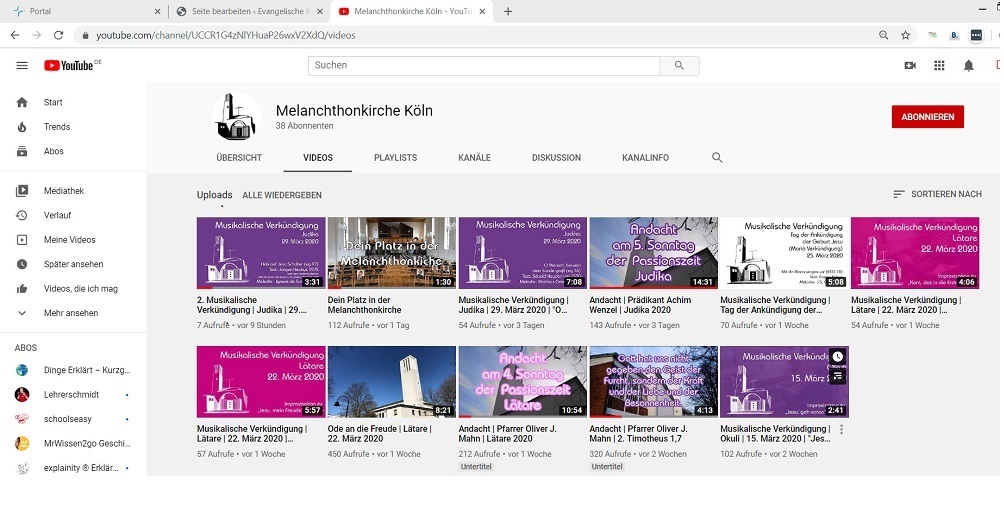Close the Melanchthonkirche Köln YouTube tab

482,12
